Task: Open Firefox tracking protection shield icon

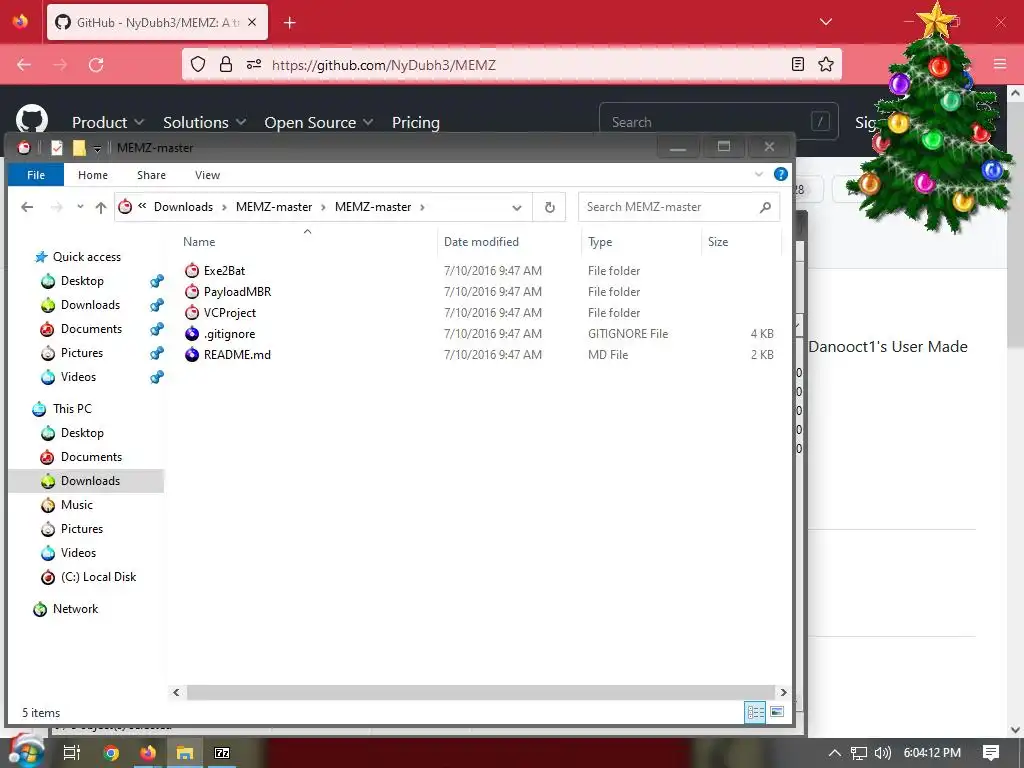Action: click(198, 64)
